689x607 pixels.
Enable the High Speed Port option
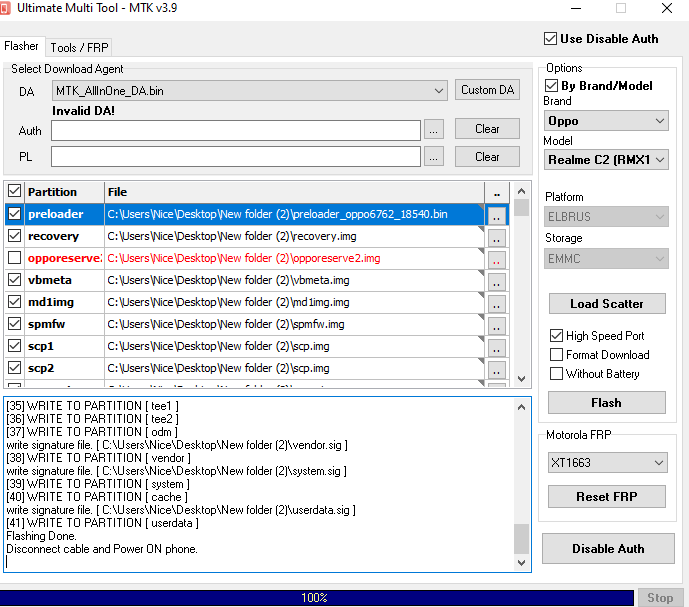[556, 336]
